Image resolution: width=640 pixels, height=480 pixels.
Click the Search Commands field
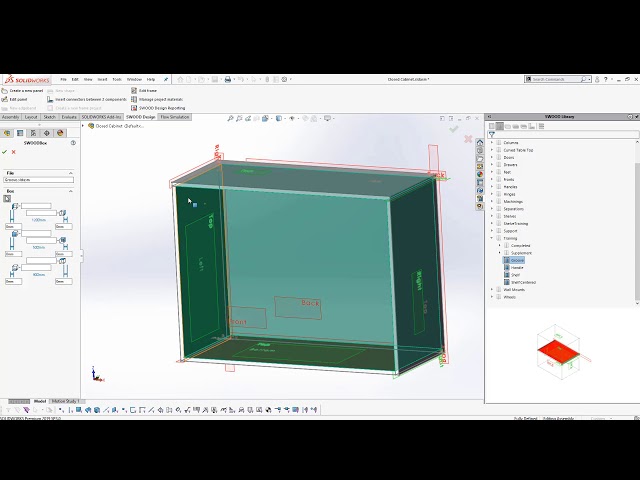click(x=556, y=79)
